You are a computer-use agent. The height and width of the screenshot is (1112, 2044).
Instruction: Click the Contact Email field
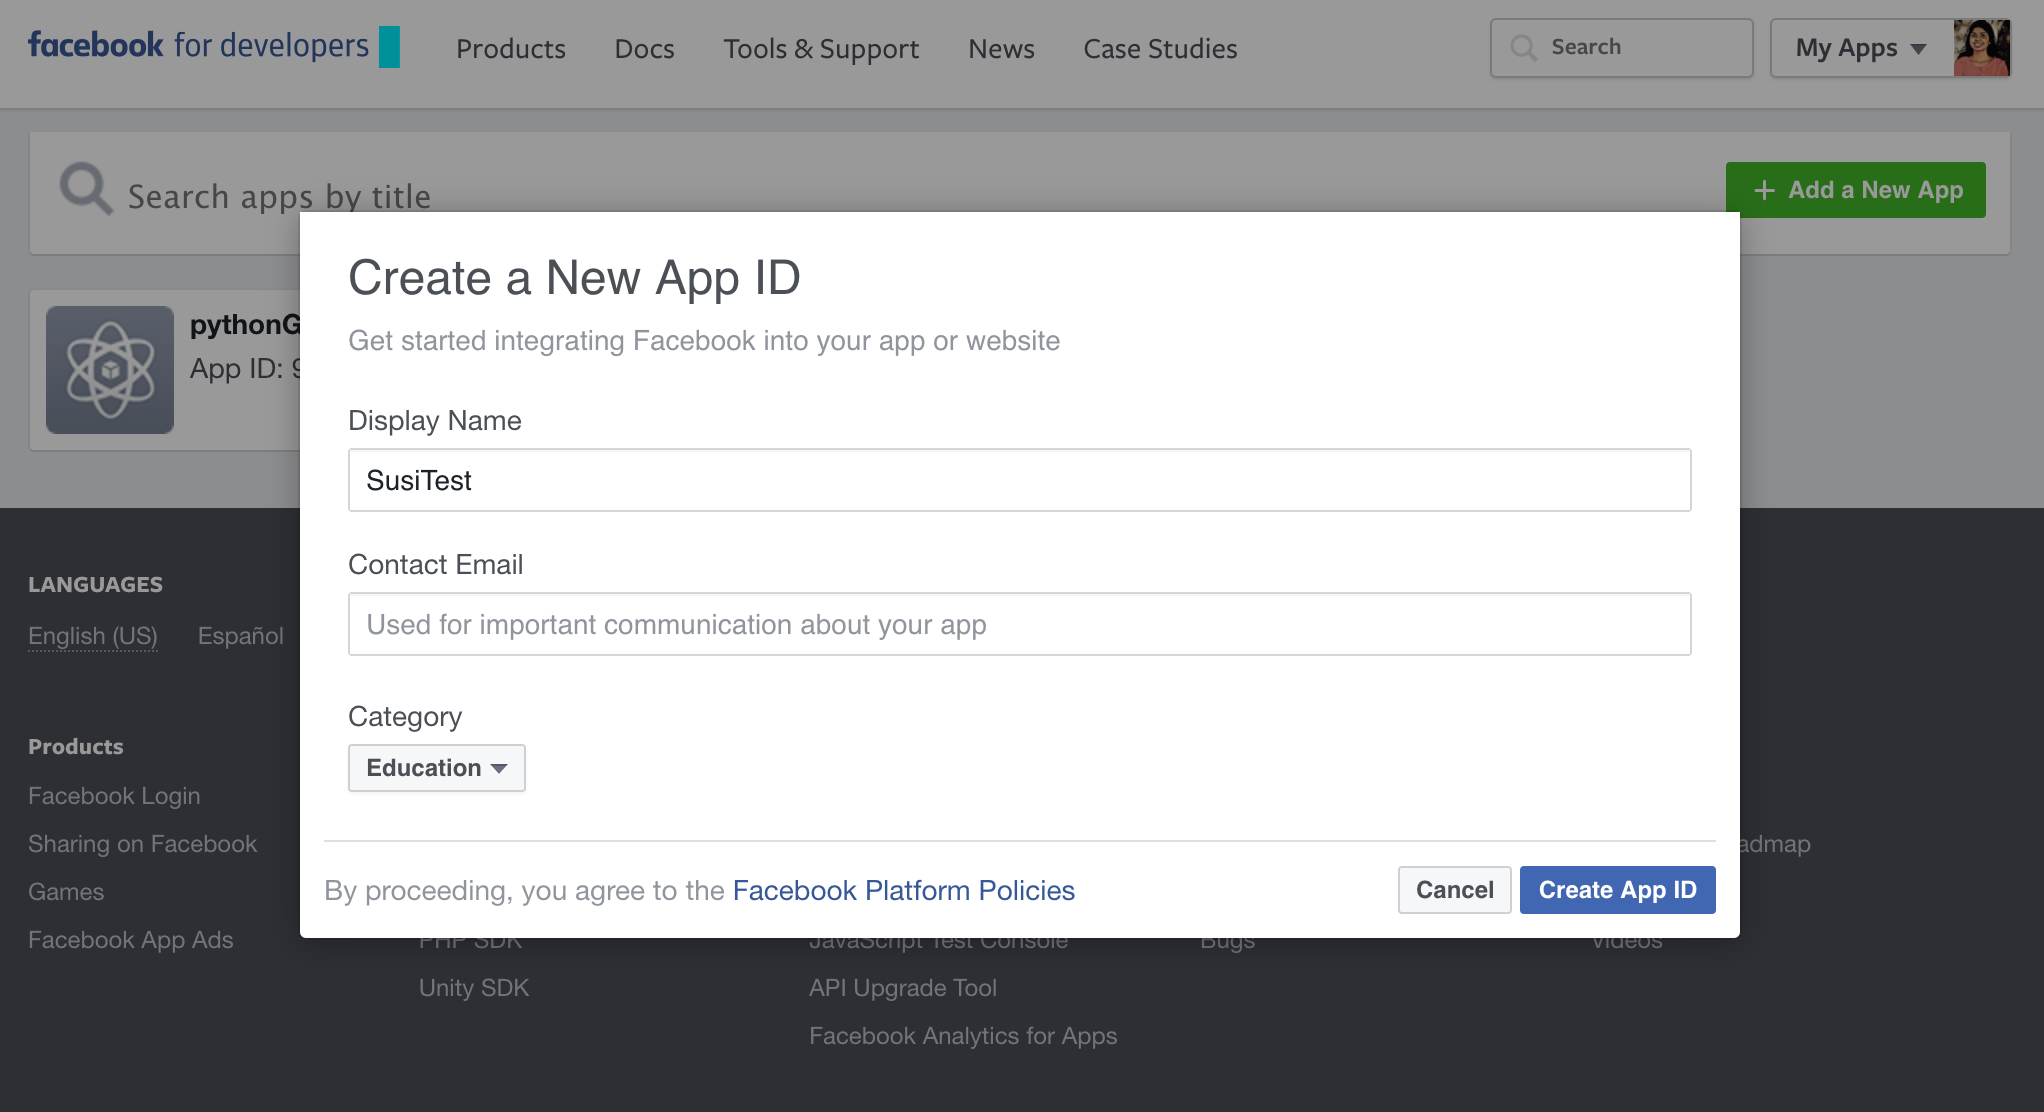pyautogui.click(x=1019, y=624)
